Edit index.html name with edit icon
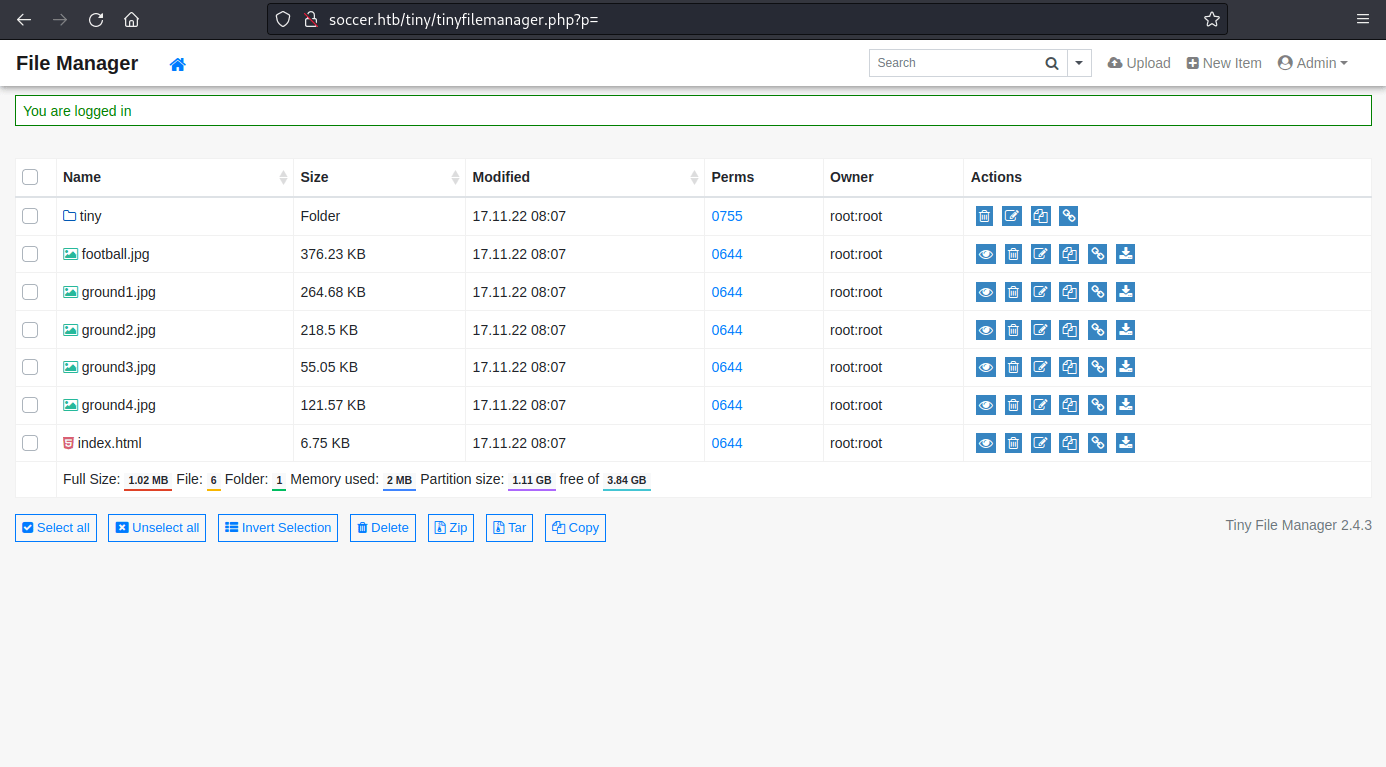 click(1041, 443)
